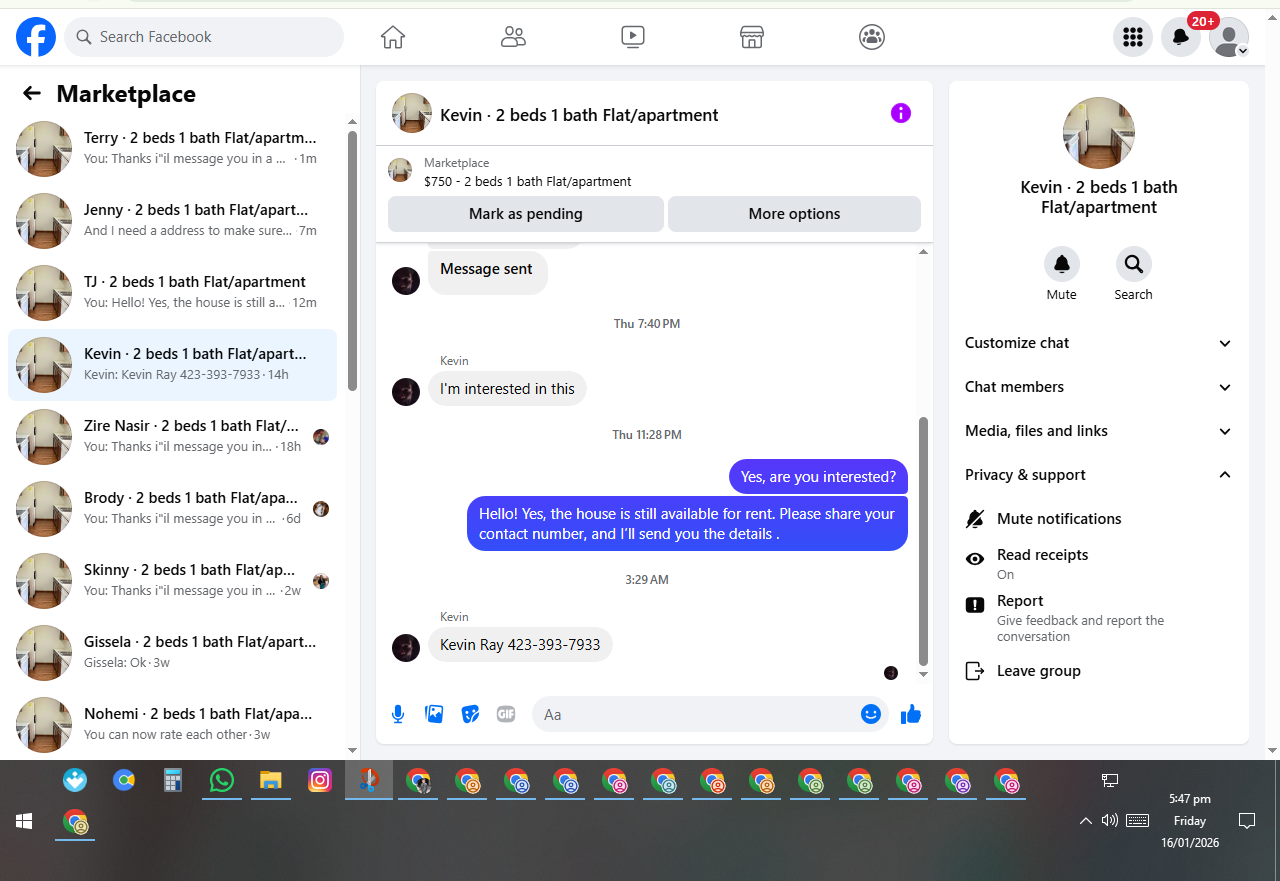Click Kevin's avatar beside I'm interested message
Image resolution: width=1280 pixels, height=881 pixels.
click(x=406, y=392)
